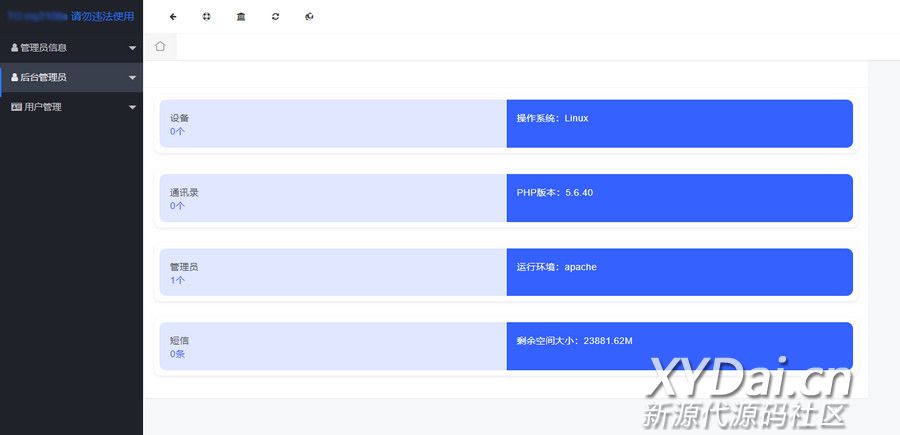Click the PHP版本 info panel
900x435 pixels.
[x=679, y=198]
